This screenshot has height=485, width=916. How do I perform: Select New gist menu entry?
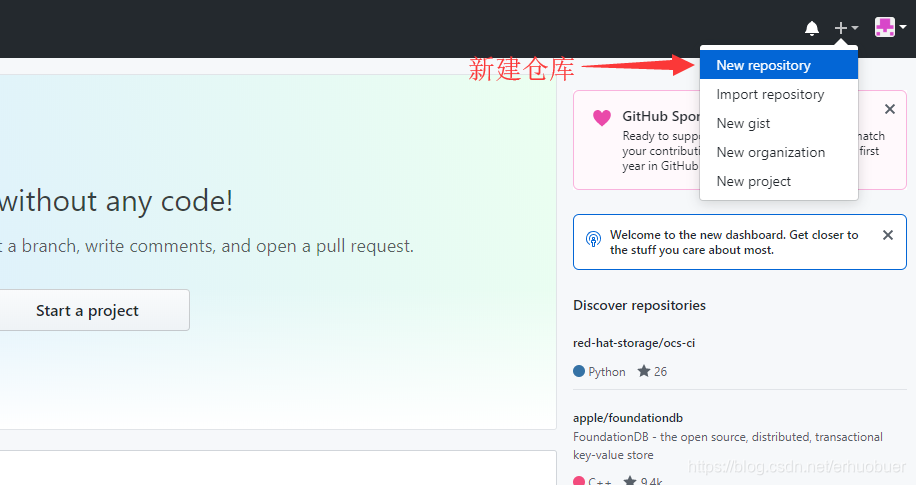click(x=779, y=123)
